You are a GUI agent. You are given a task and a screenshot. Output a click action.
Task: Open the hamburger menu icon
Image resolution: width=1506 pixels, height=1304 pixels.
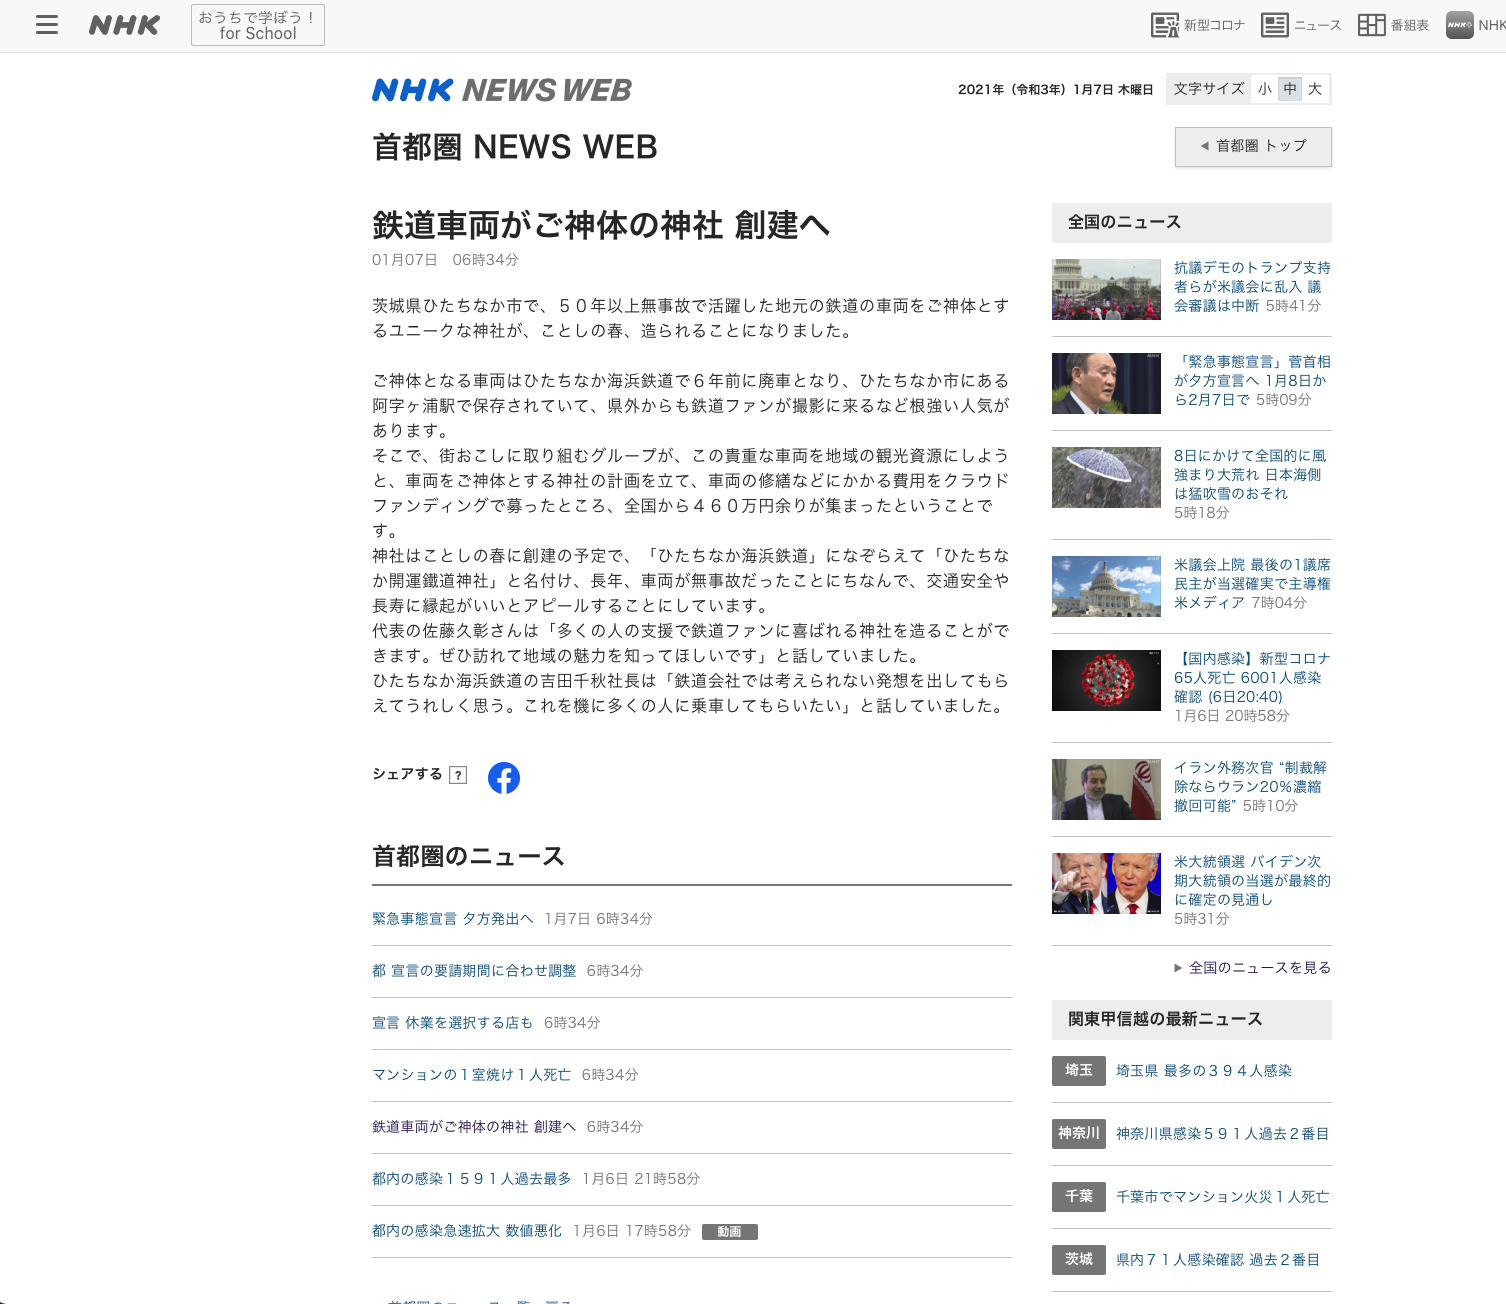point(47,25)
